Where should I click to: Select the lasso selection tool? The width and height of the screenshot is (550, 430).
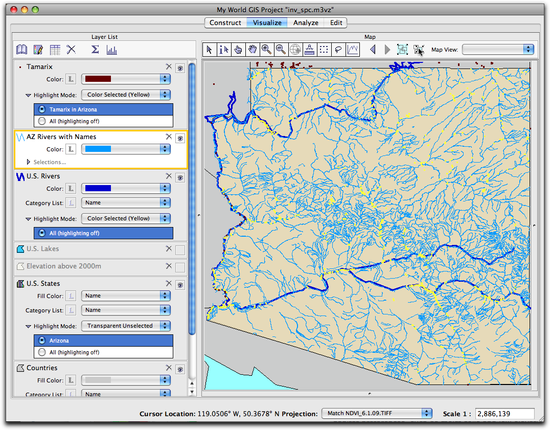pos(338,49)
